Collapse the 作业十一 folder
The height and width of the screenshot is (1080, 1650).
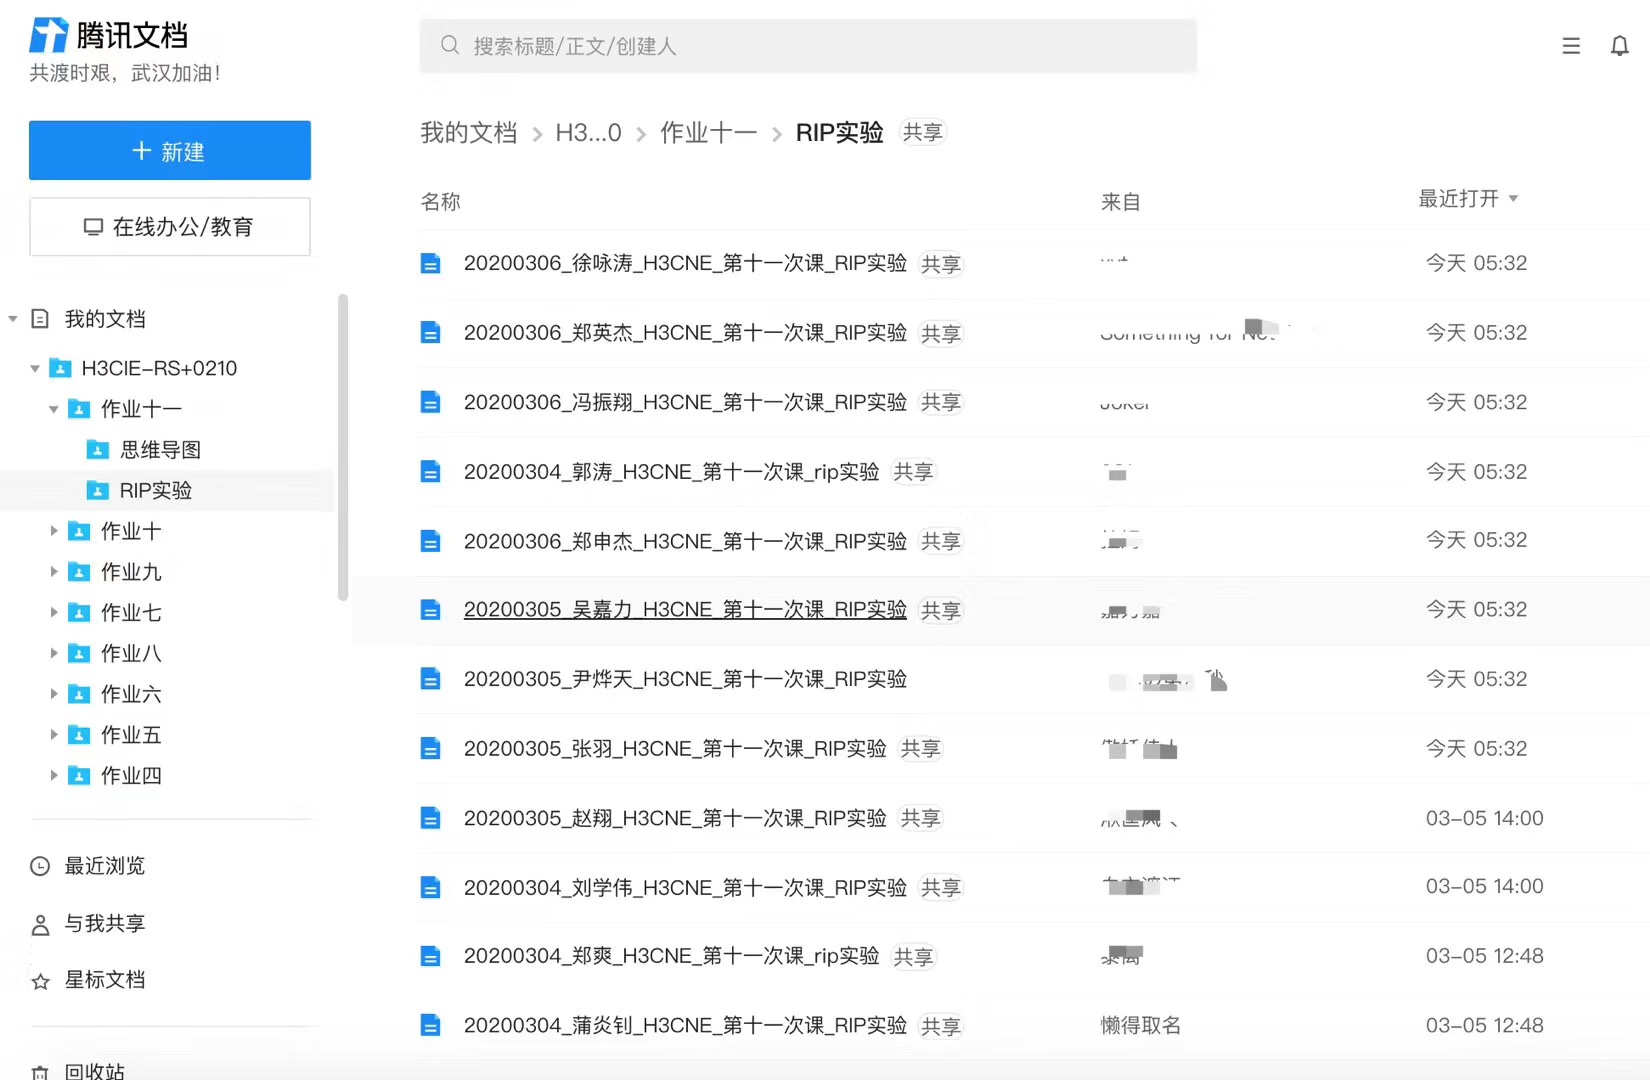[x=54, y=409]
